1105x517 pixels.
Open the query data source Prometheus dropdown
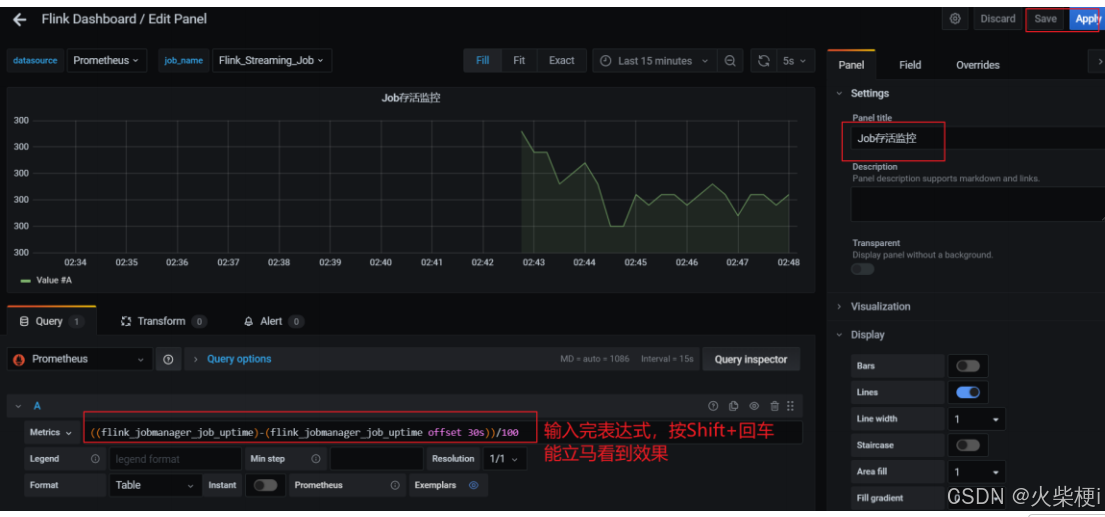pos(80,359)
